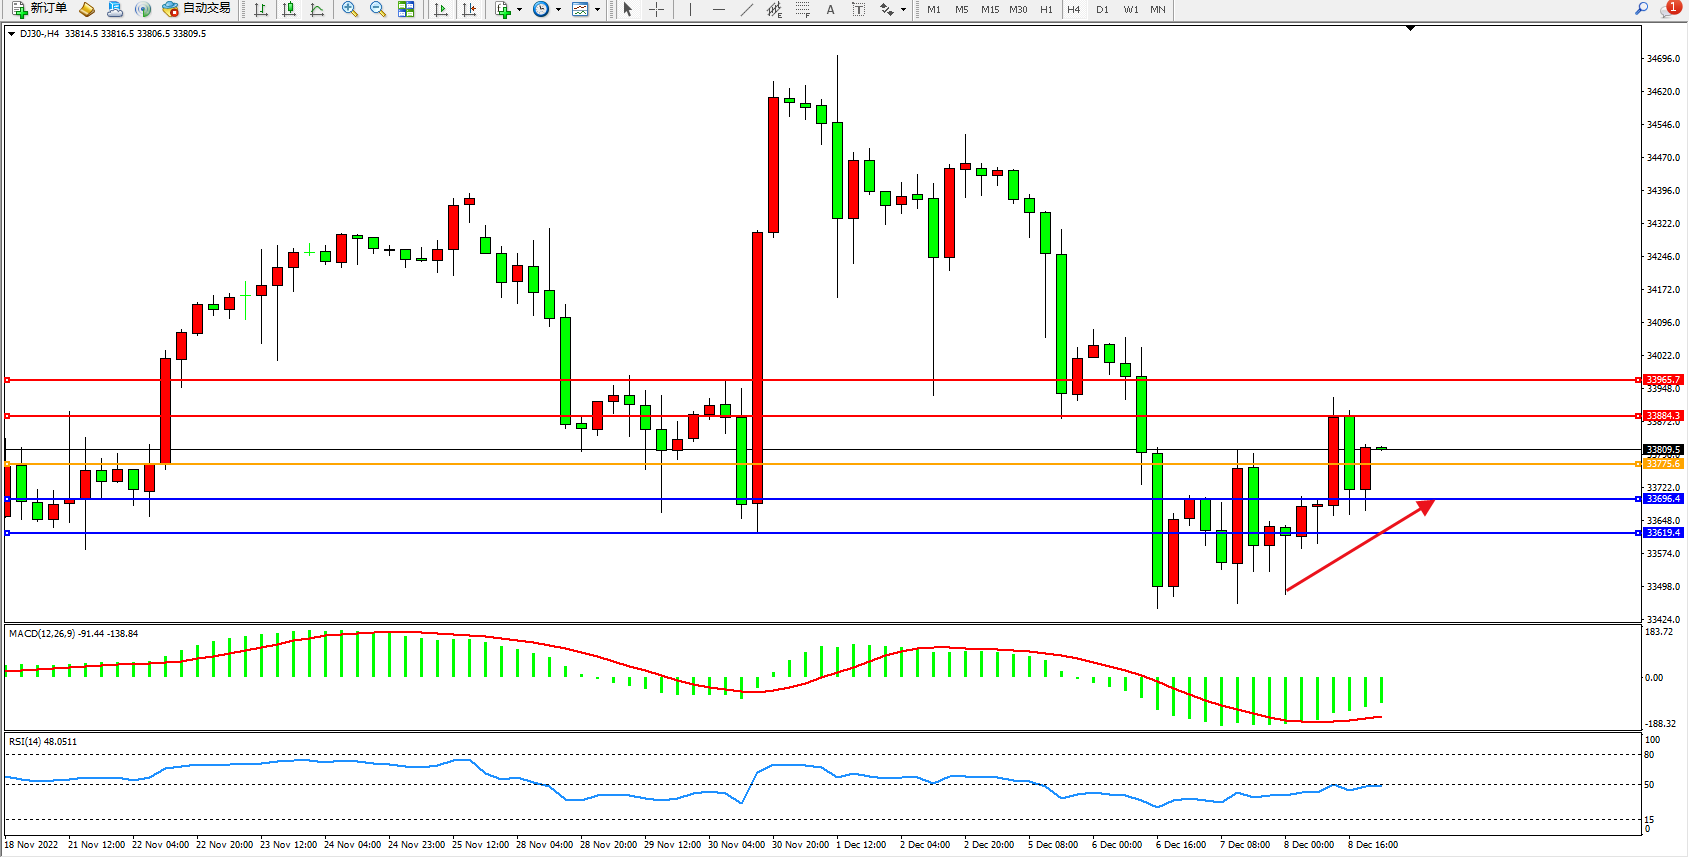The width and height of the screenshot is (1689, 858).
Task: Toggle Auto Trading (自动交易) button
Action: click(197, 9)
